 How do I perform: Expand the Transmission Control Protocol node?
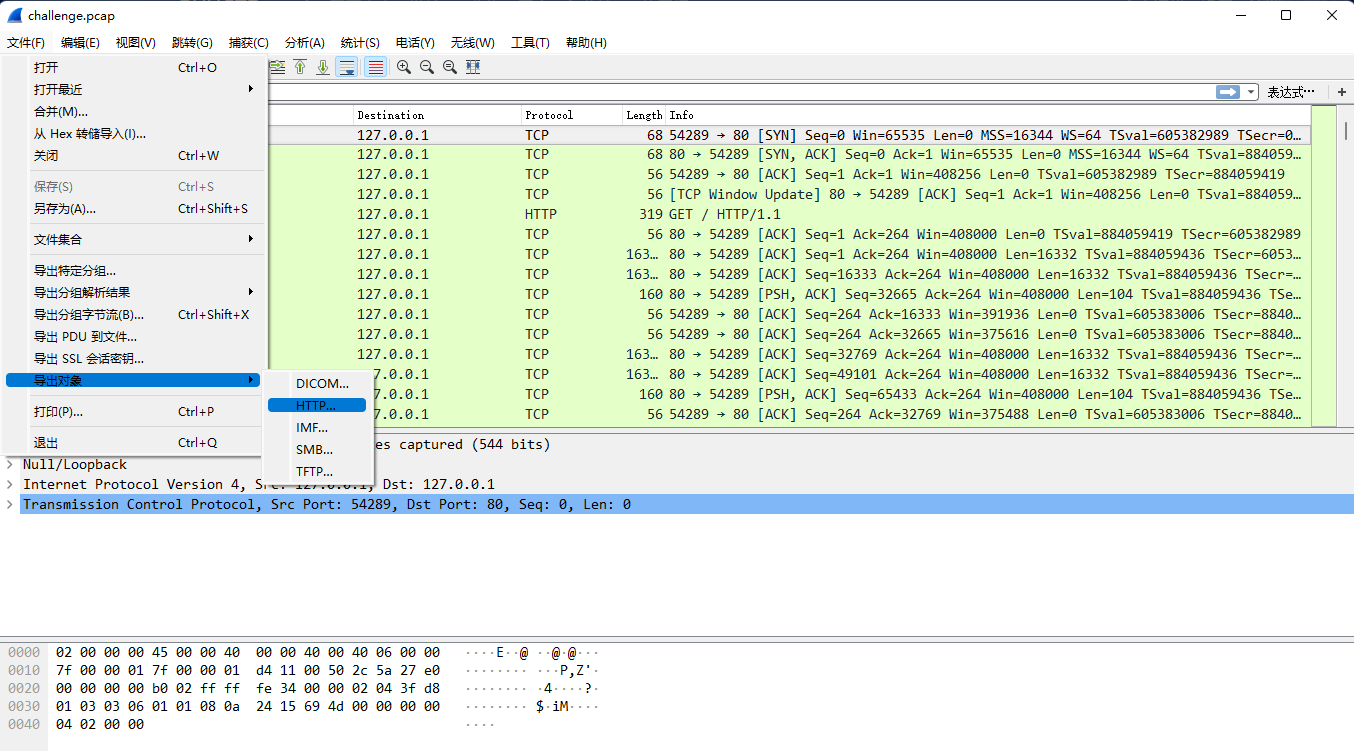(10, 504)
